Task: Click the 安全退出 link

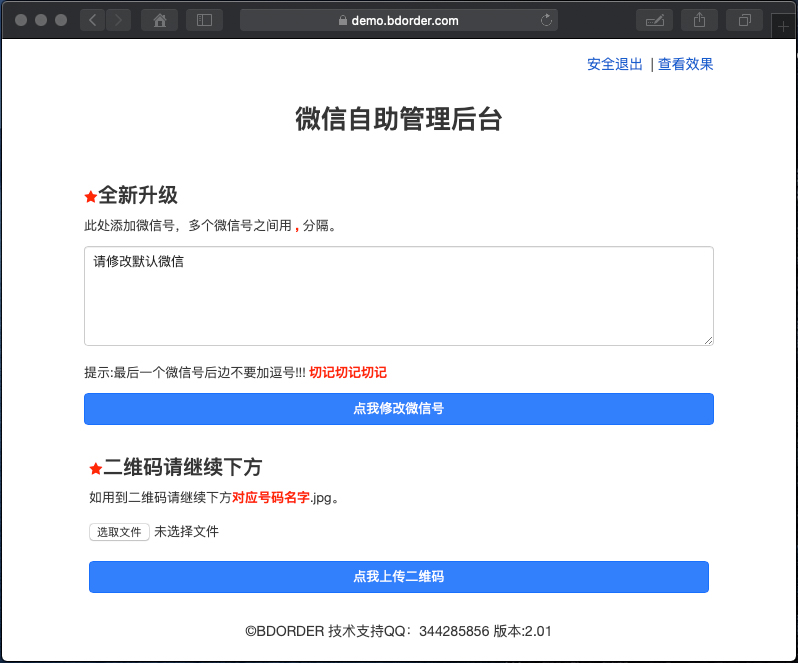Action: 615,65
